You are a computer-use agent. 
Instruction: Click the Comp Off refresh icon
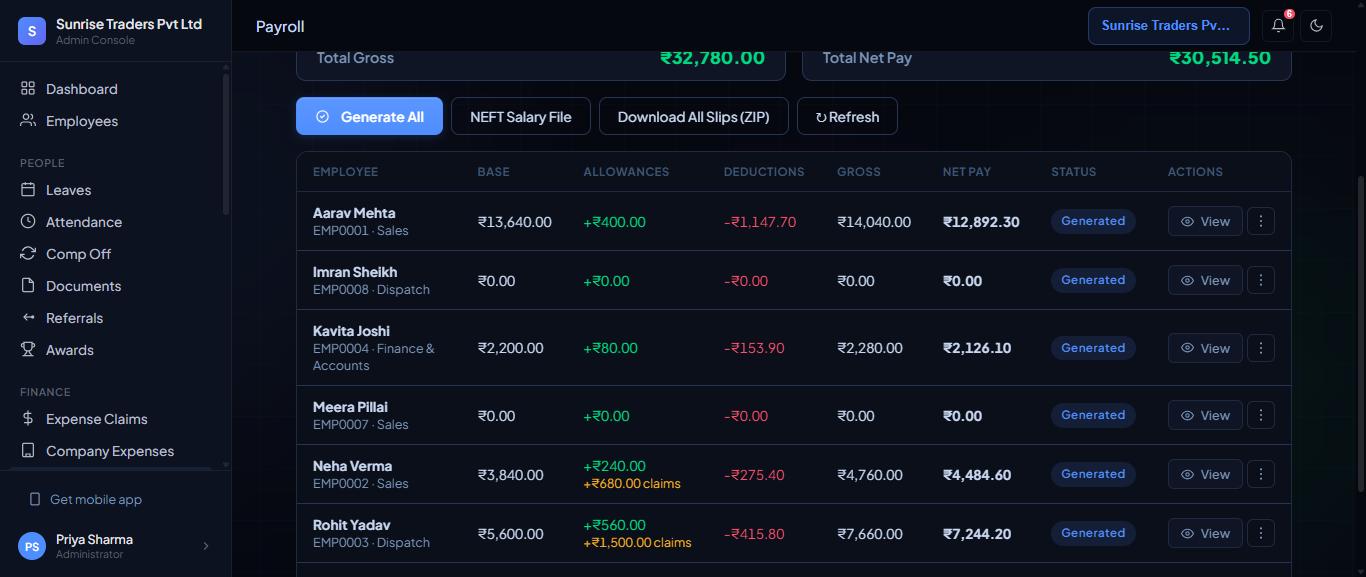(x=28, y=254)
